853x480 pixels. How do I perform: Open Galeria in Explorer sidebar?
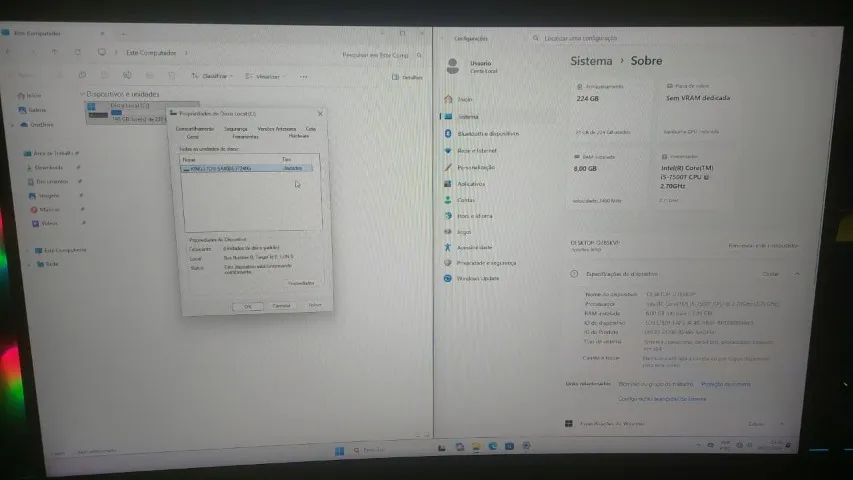click(32, 110)
